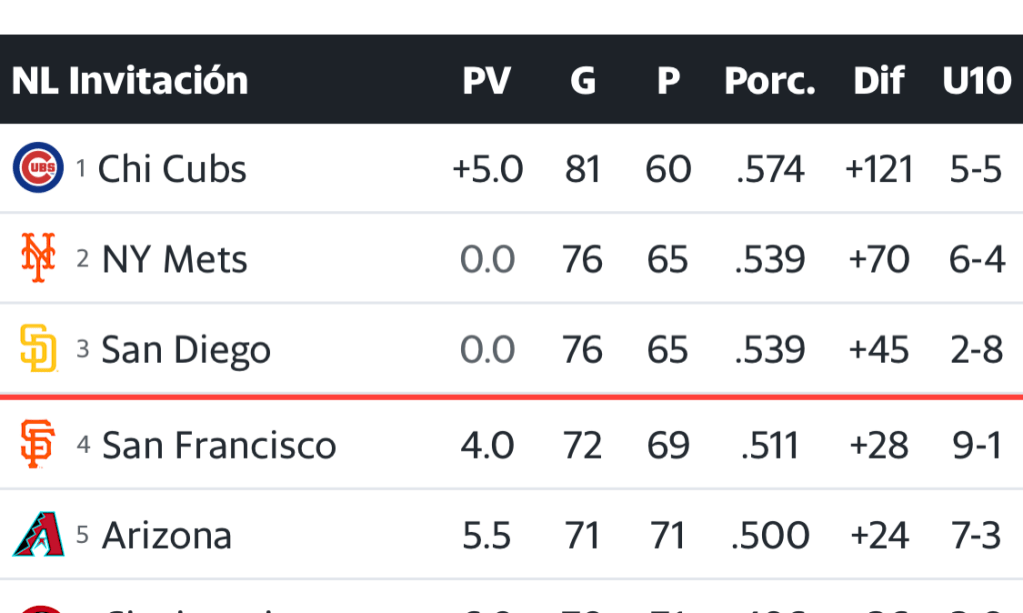This screenshot has width=1023, height=613.
Task: Click the NY Mets logo icon
Action: (38, 259)
